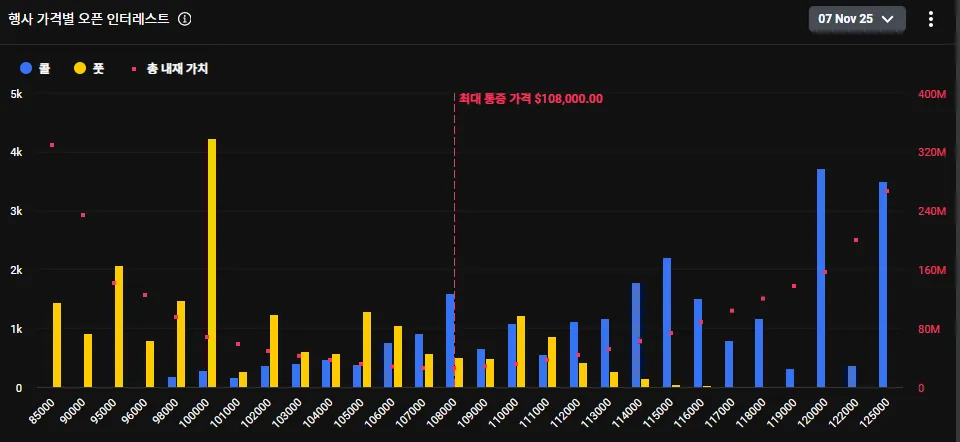Open the three-dot more options menu
The image size is (960, 442).
[931, 19]
